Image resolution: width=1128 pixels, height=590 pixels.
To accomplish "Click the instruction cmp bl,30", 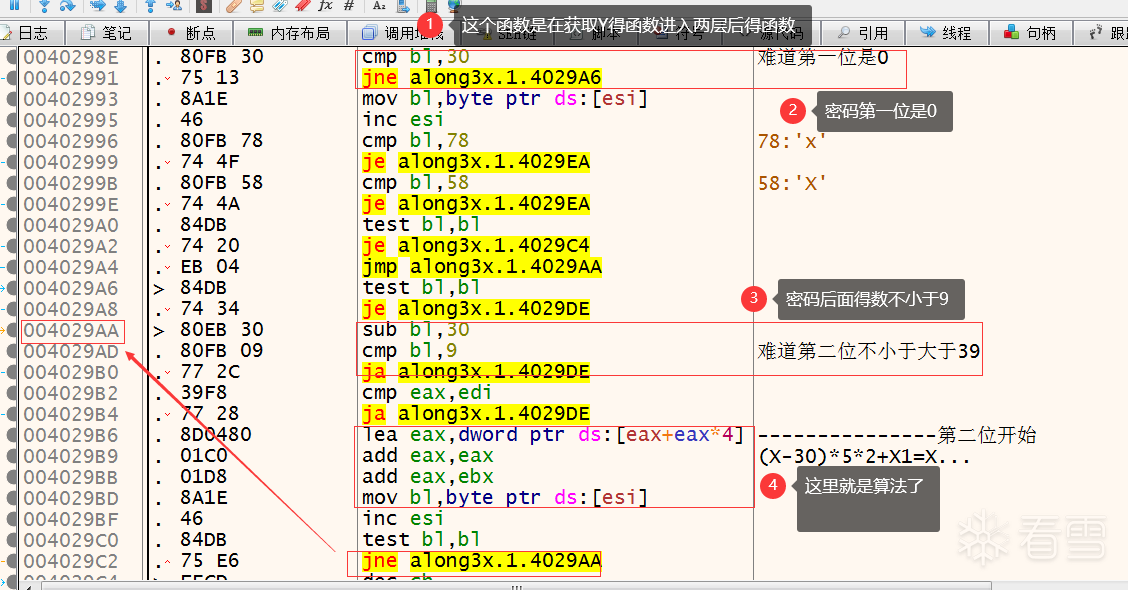I will pyautogui.click(x=415, y=57).
